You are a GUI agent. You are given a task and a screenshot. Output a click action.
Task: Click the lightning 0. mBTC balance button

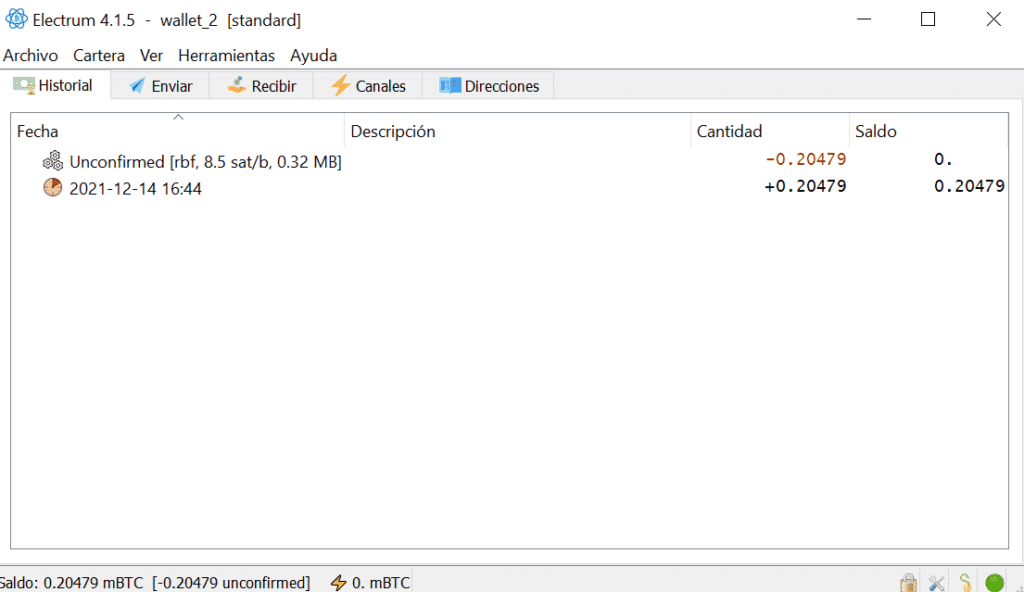tap(369, 582)
